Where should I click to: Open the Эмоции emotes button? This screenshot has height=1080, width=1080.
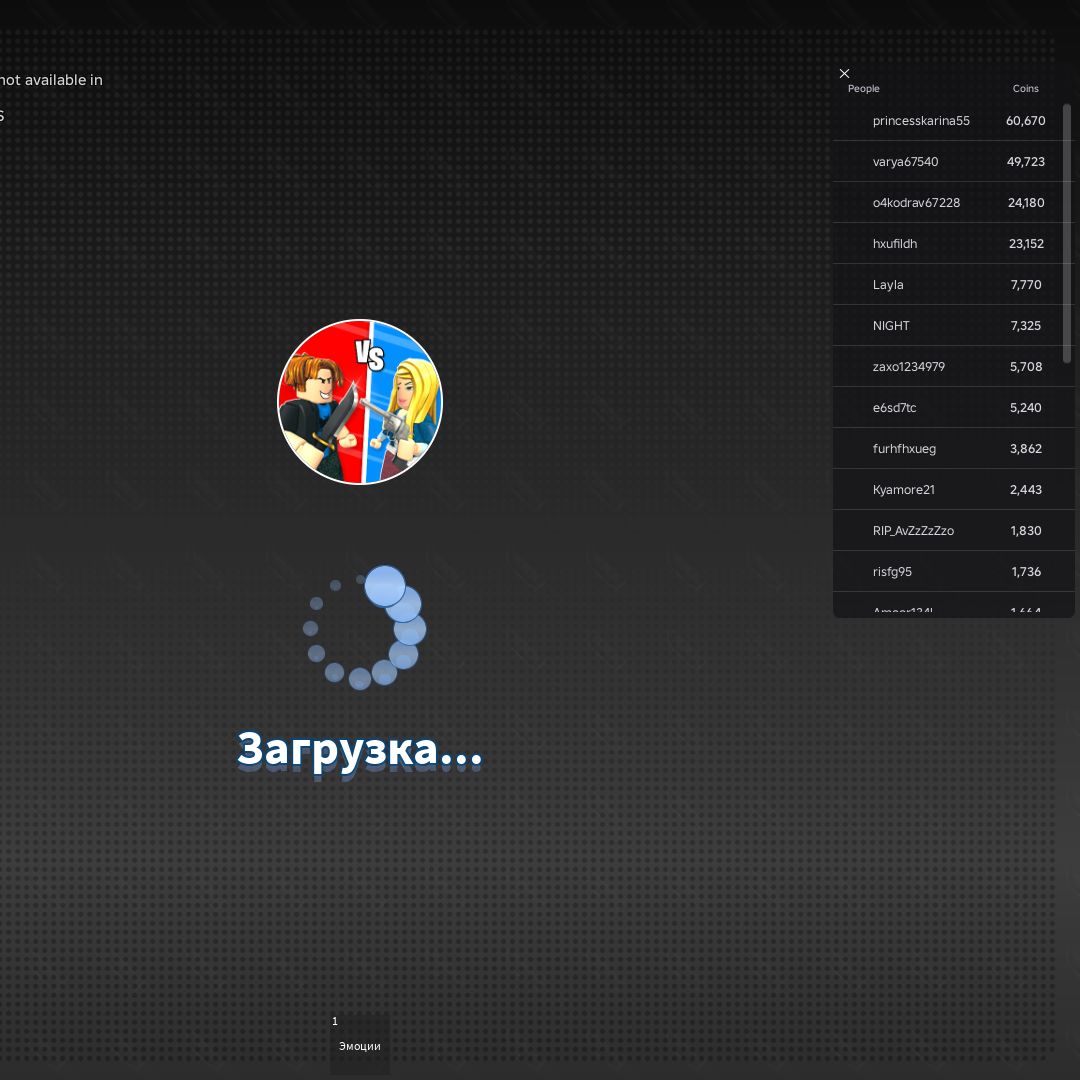(x=360, y=1043)
